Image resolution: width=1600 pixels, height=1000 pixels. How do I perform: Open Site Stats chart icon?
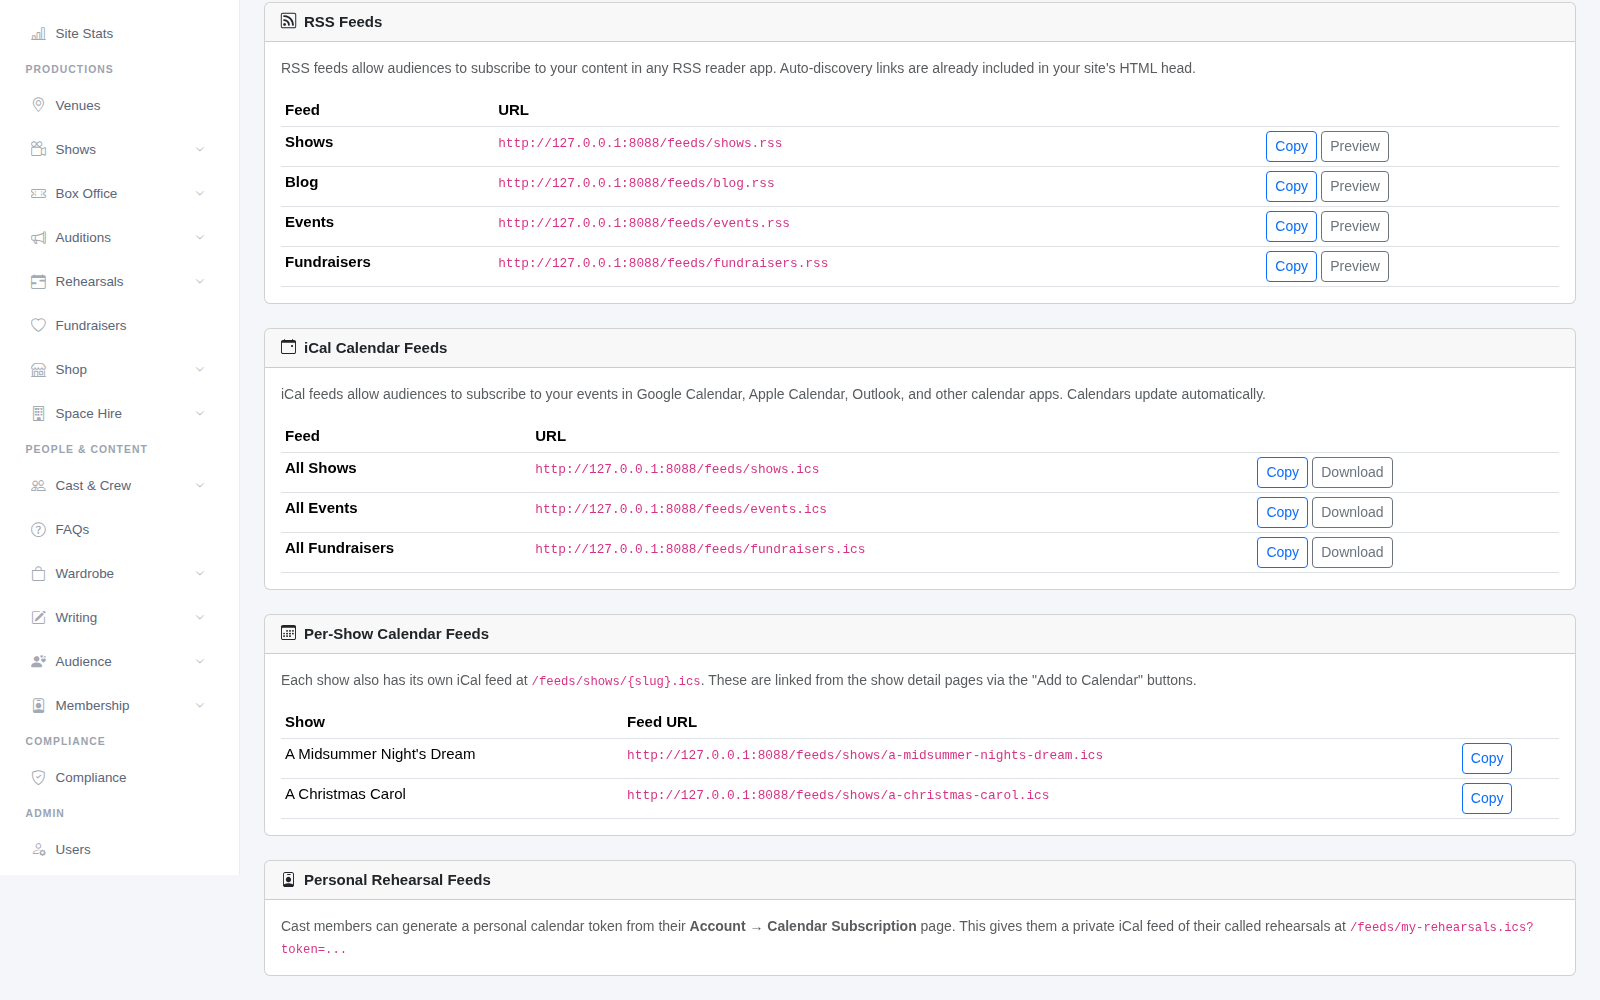[38, 34]
